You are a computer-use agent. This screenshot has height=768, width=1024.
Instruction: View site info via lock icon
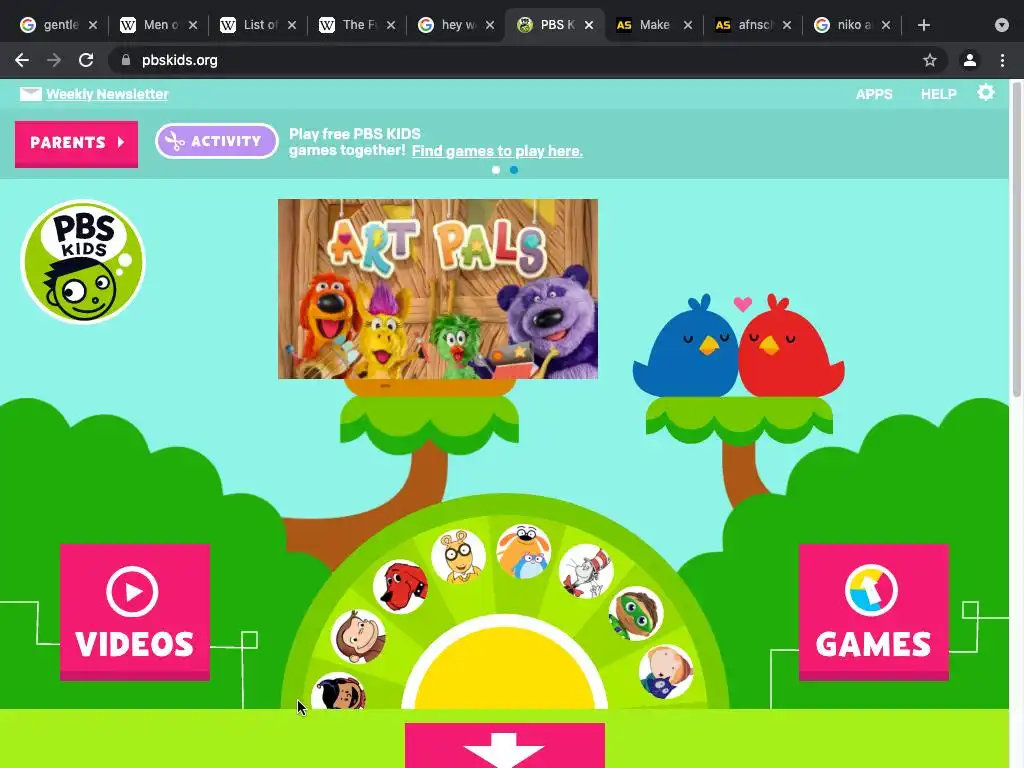126,60
